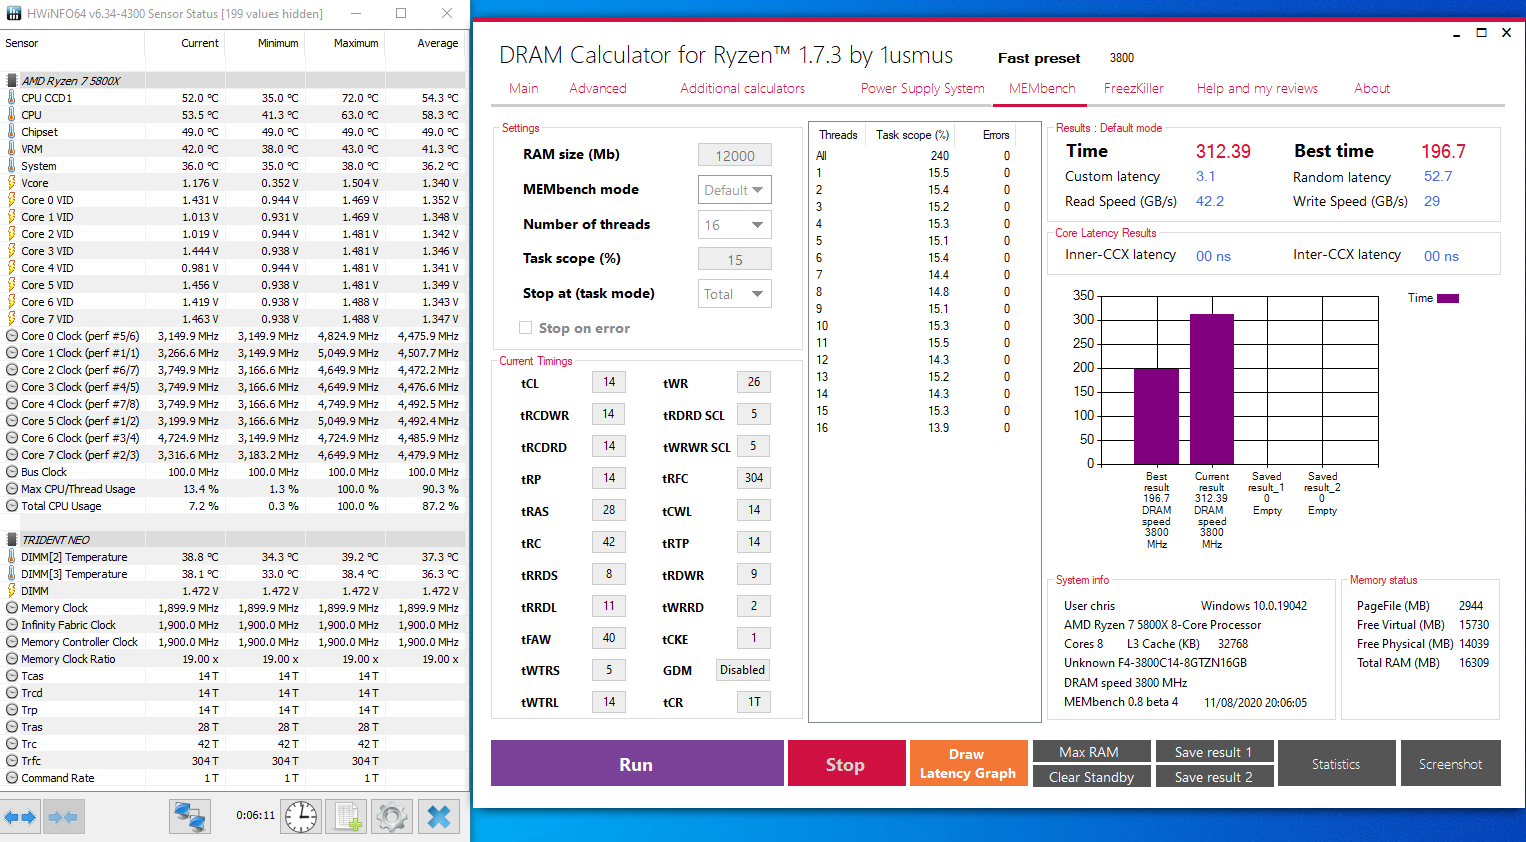Click the tFAW value 40 box
1526x842 pixels.
[609, 638]
